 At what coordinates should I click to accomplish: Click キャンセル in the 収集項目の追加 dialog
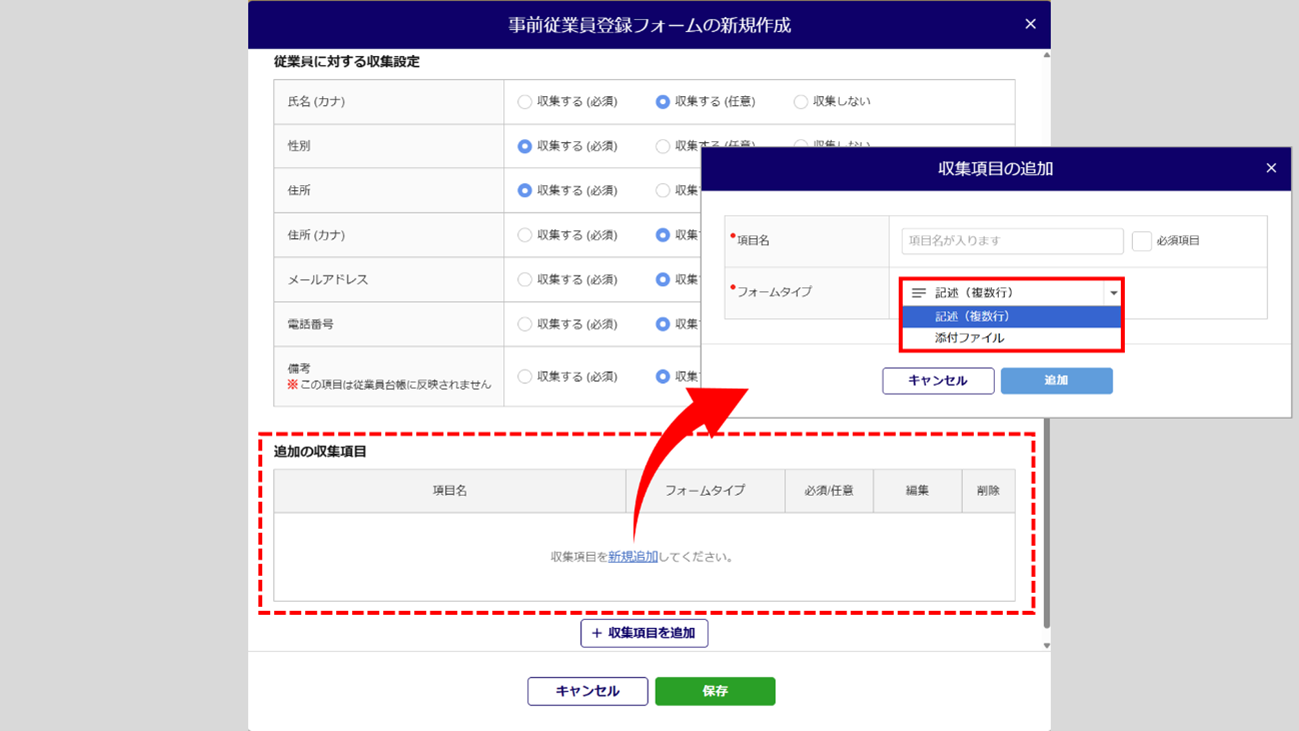[x=937, y=380]
